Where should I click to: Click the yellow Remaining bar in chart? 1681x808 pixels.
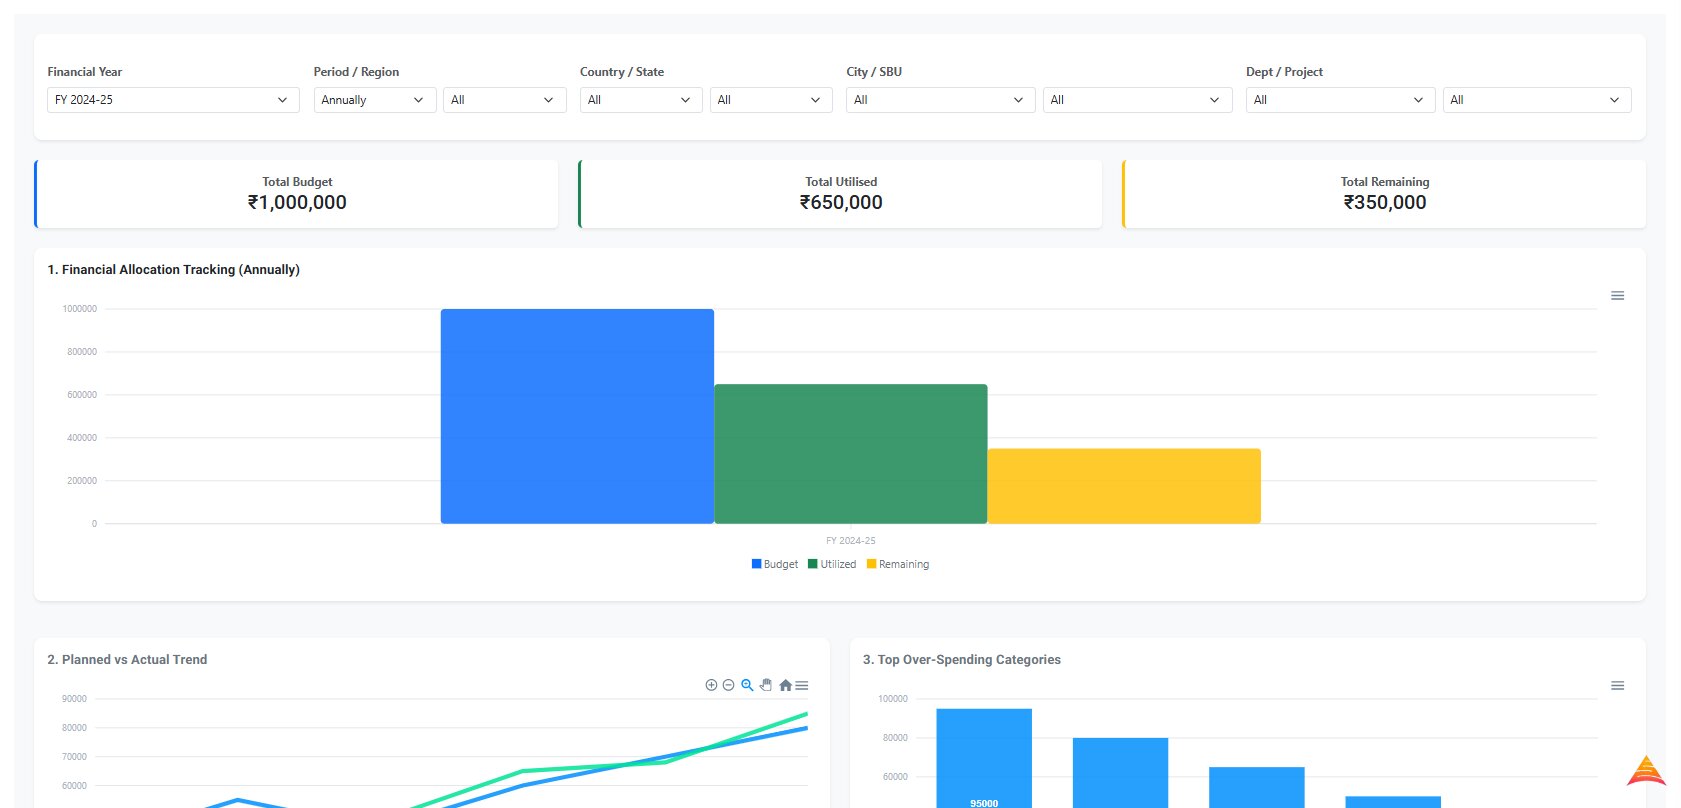tap(1124, 486)
